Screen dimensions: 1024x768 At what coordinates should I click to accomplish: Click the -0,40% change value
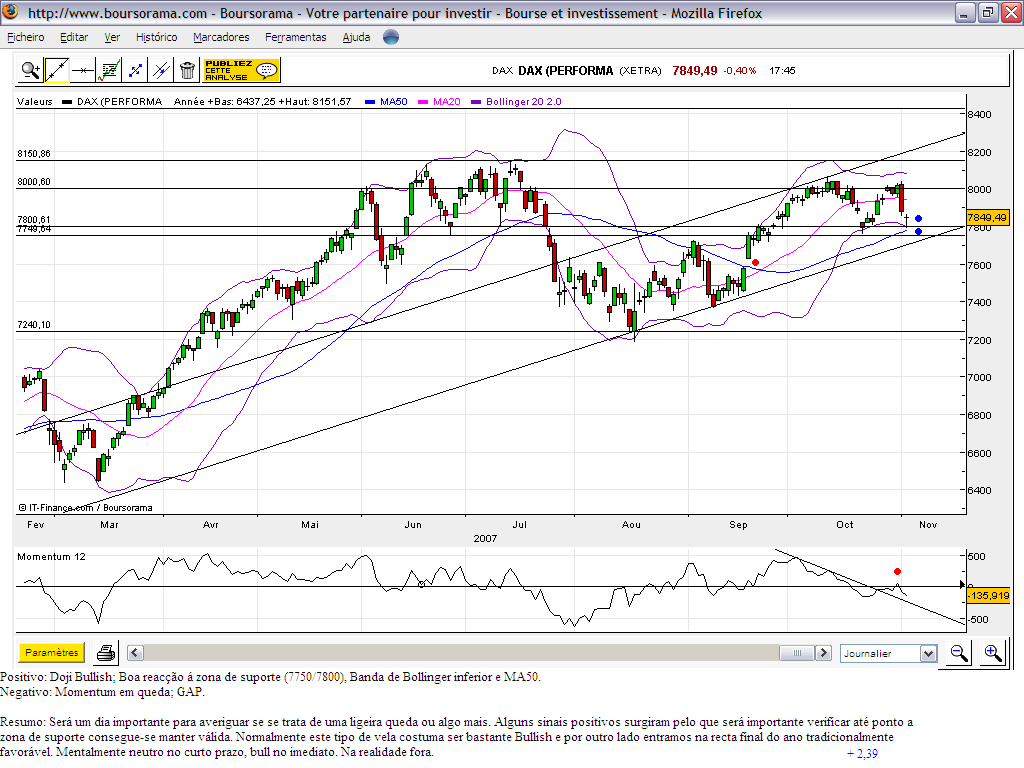point(740,71)
